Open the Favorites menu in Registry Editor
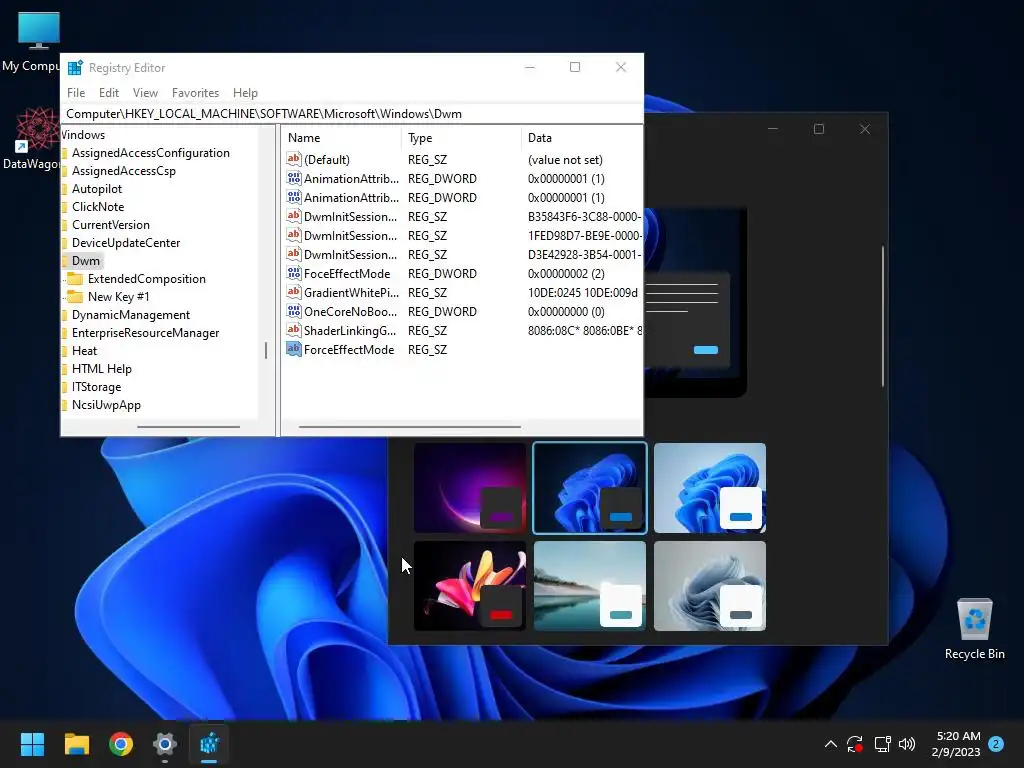Viewport: 1024px width, 768px height. point(195,93)
